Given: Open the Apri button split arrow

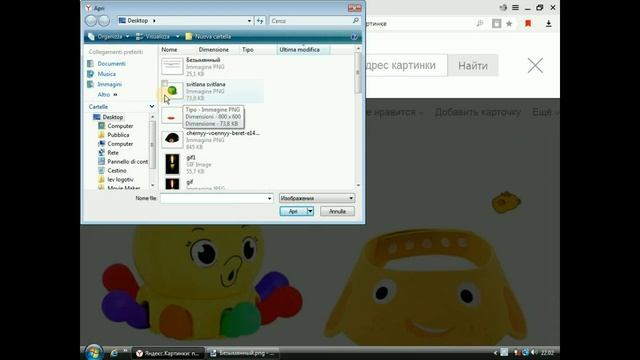Looking at the screenshot, I should (x=311, y=211).
